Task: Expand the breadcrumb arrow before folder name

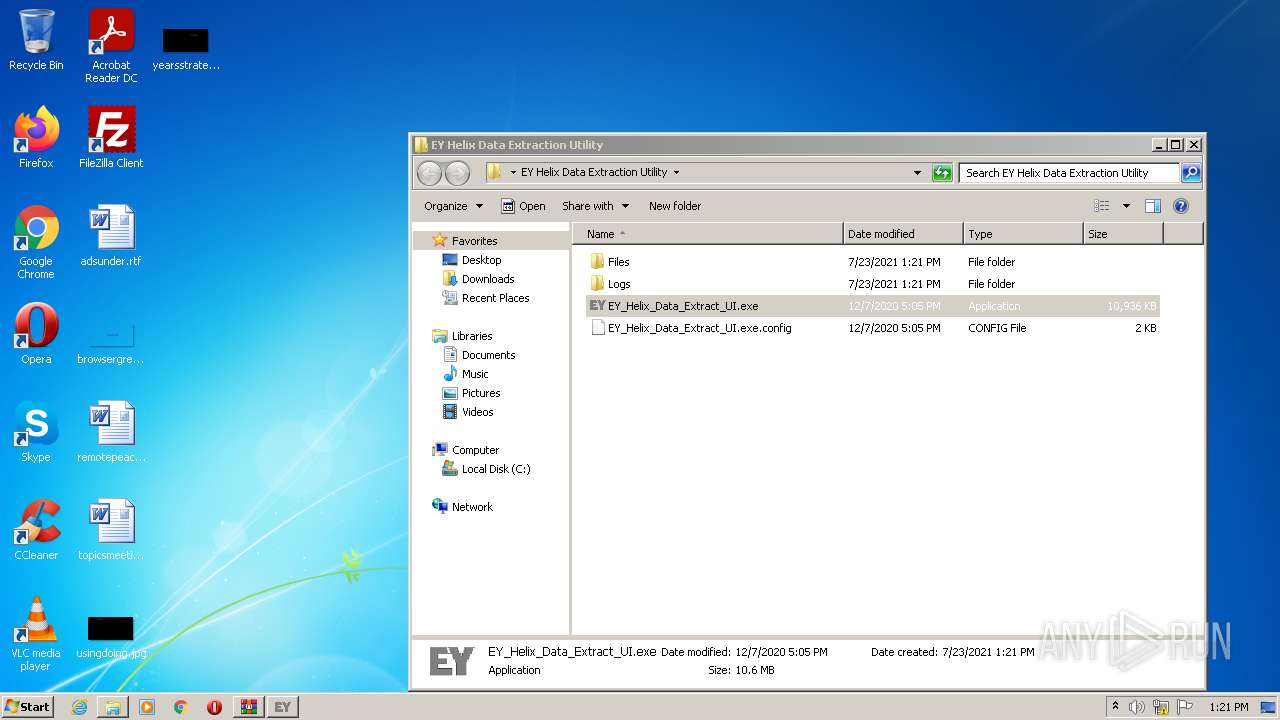Action: tap(513, 172)
